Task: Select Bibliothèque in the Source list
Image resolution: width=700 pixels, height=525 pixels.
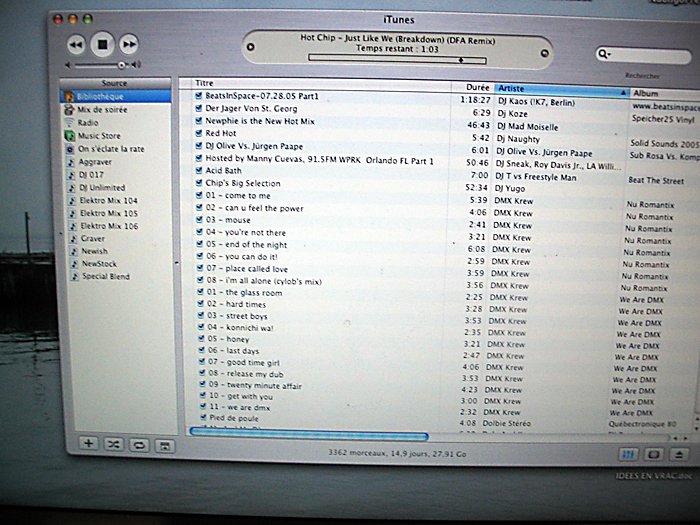Action: 116,96
